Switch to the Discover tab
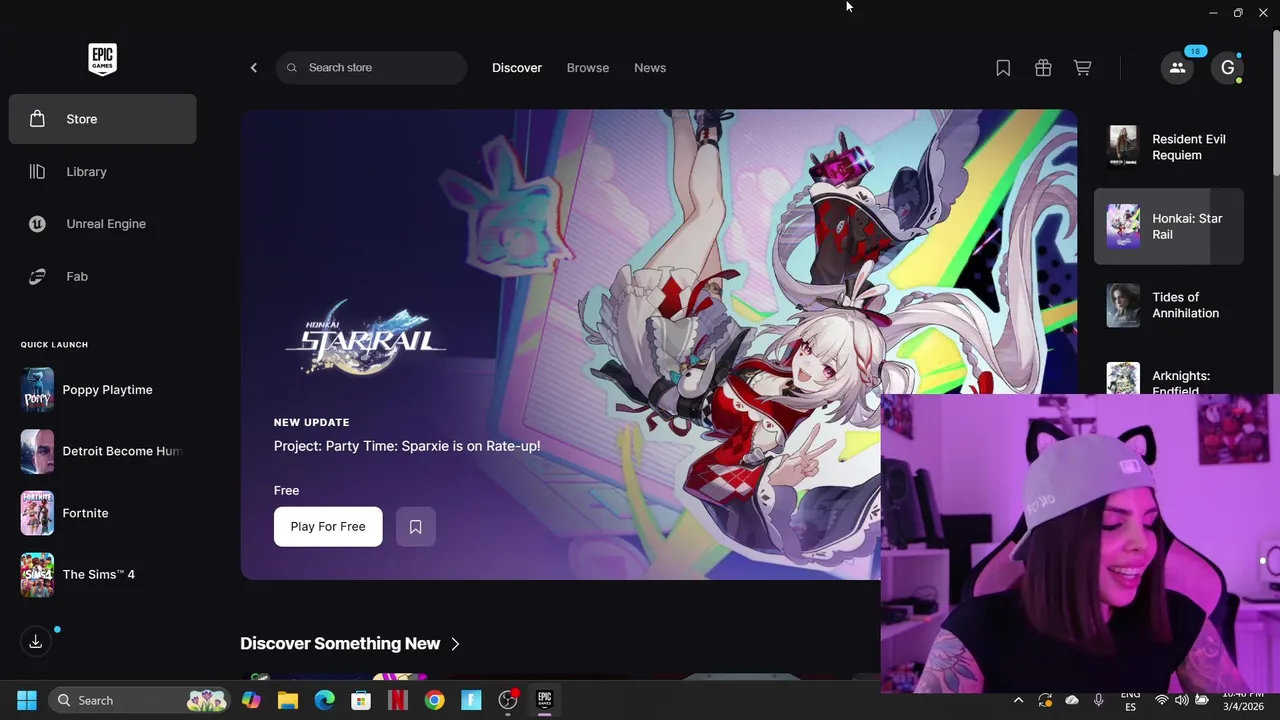The image size is (1280, 720). pyautogui.click(x=517, y=68)
